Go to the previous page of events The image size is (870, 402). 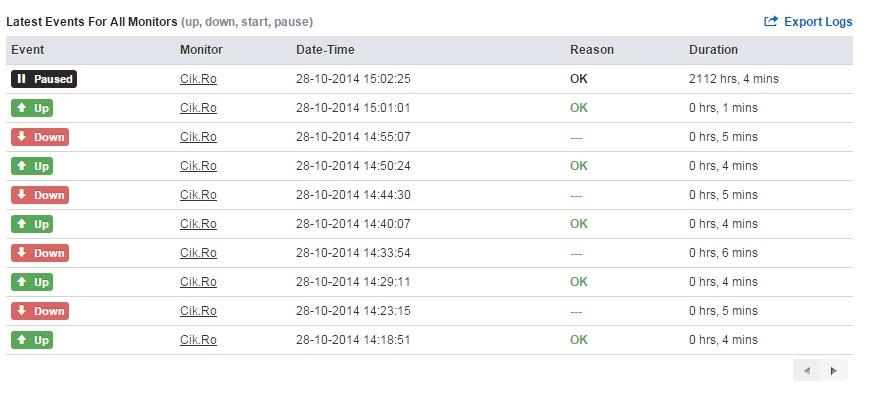pos(807,370)
